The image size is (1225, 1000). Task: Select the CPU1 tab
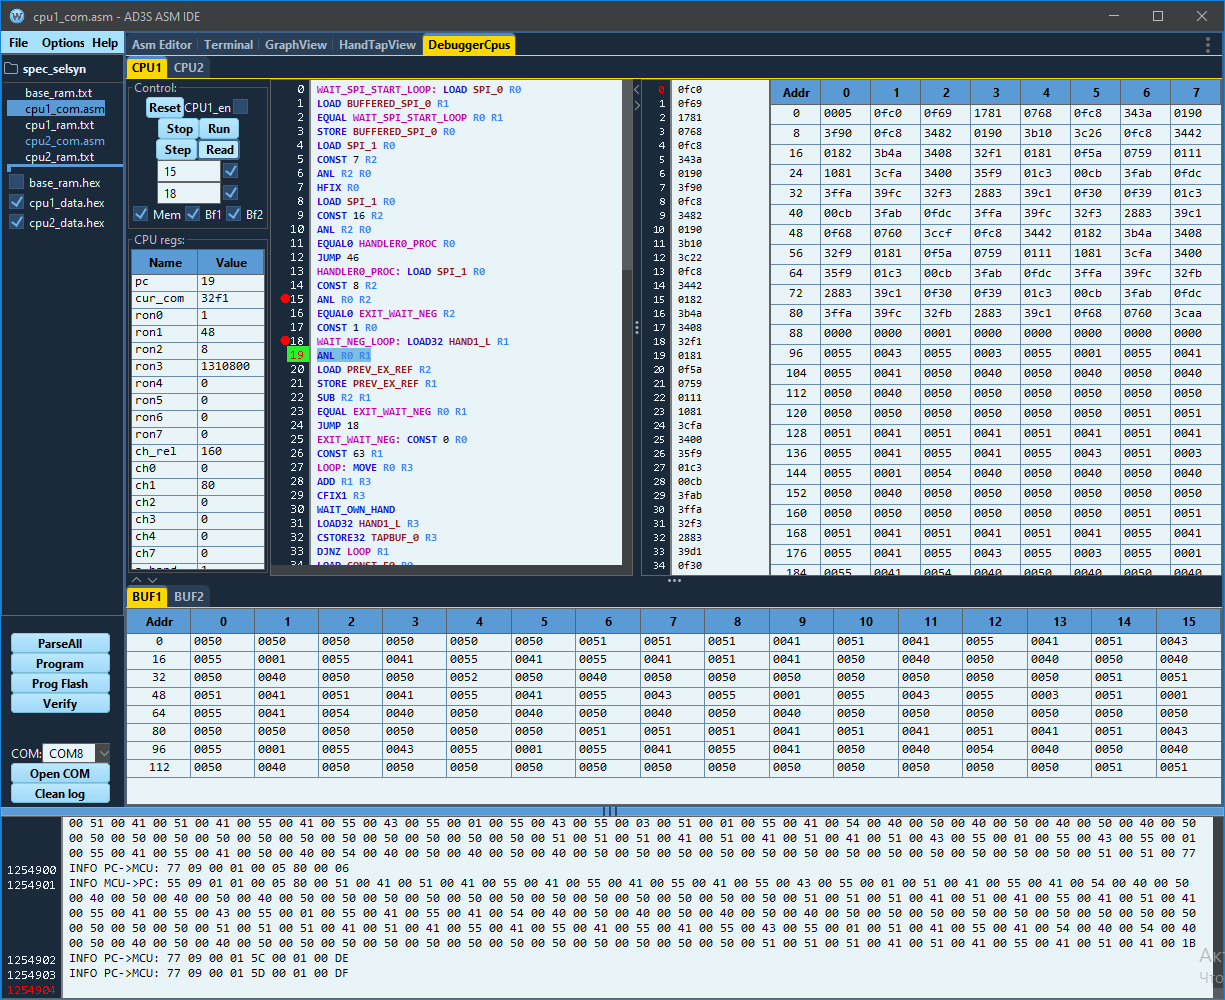(x=147, y=68)
